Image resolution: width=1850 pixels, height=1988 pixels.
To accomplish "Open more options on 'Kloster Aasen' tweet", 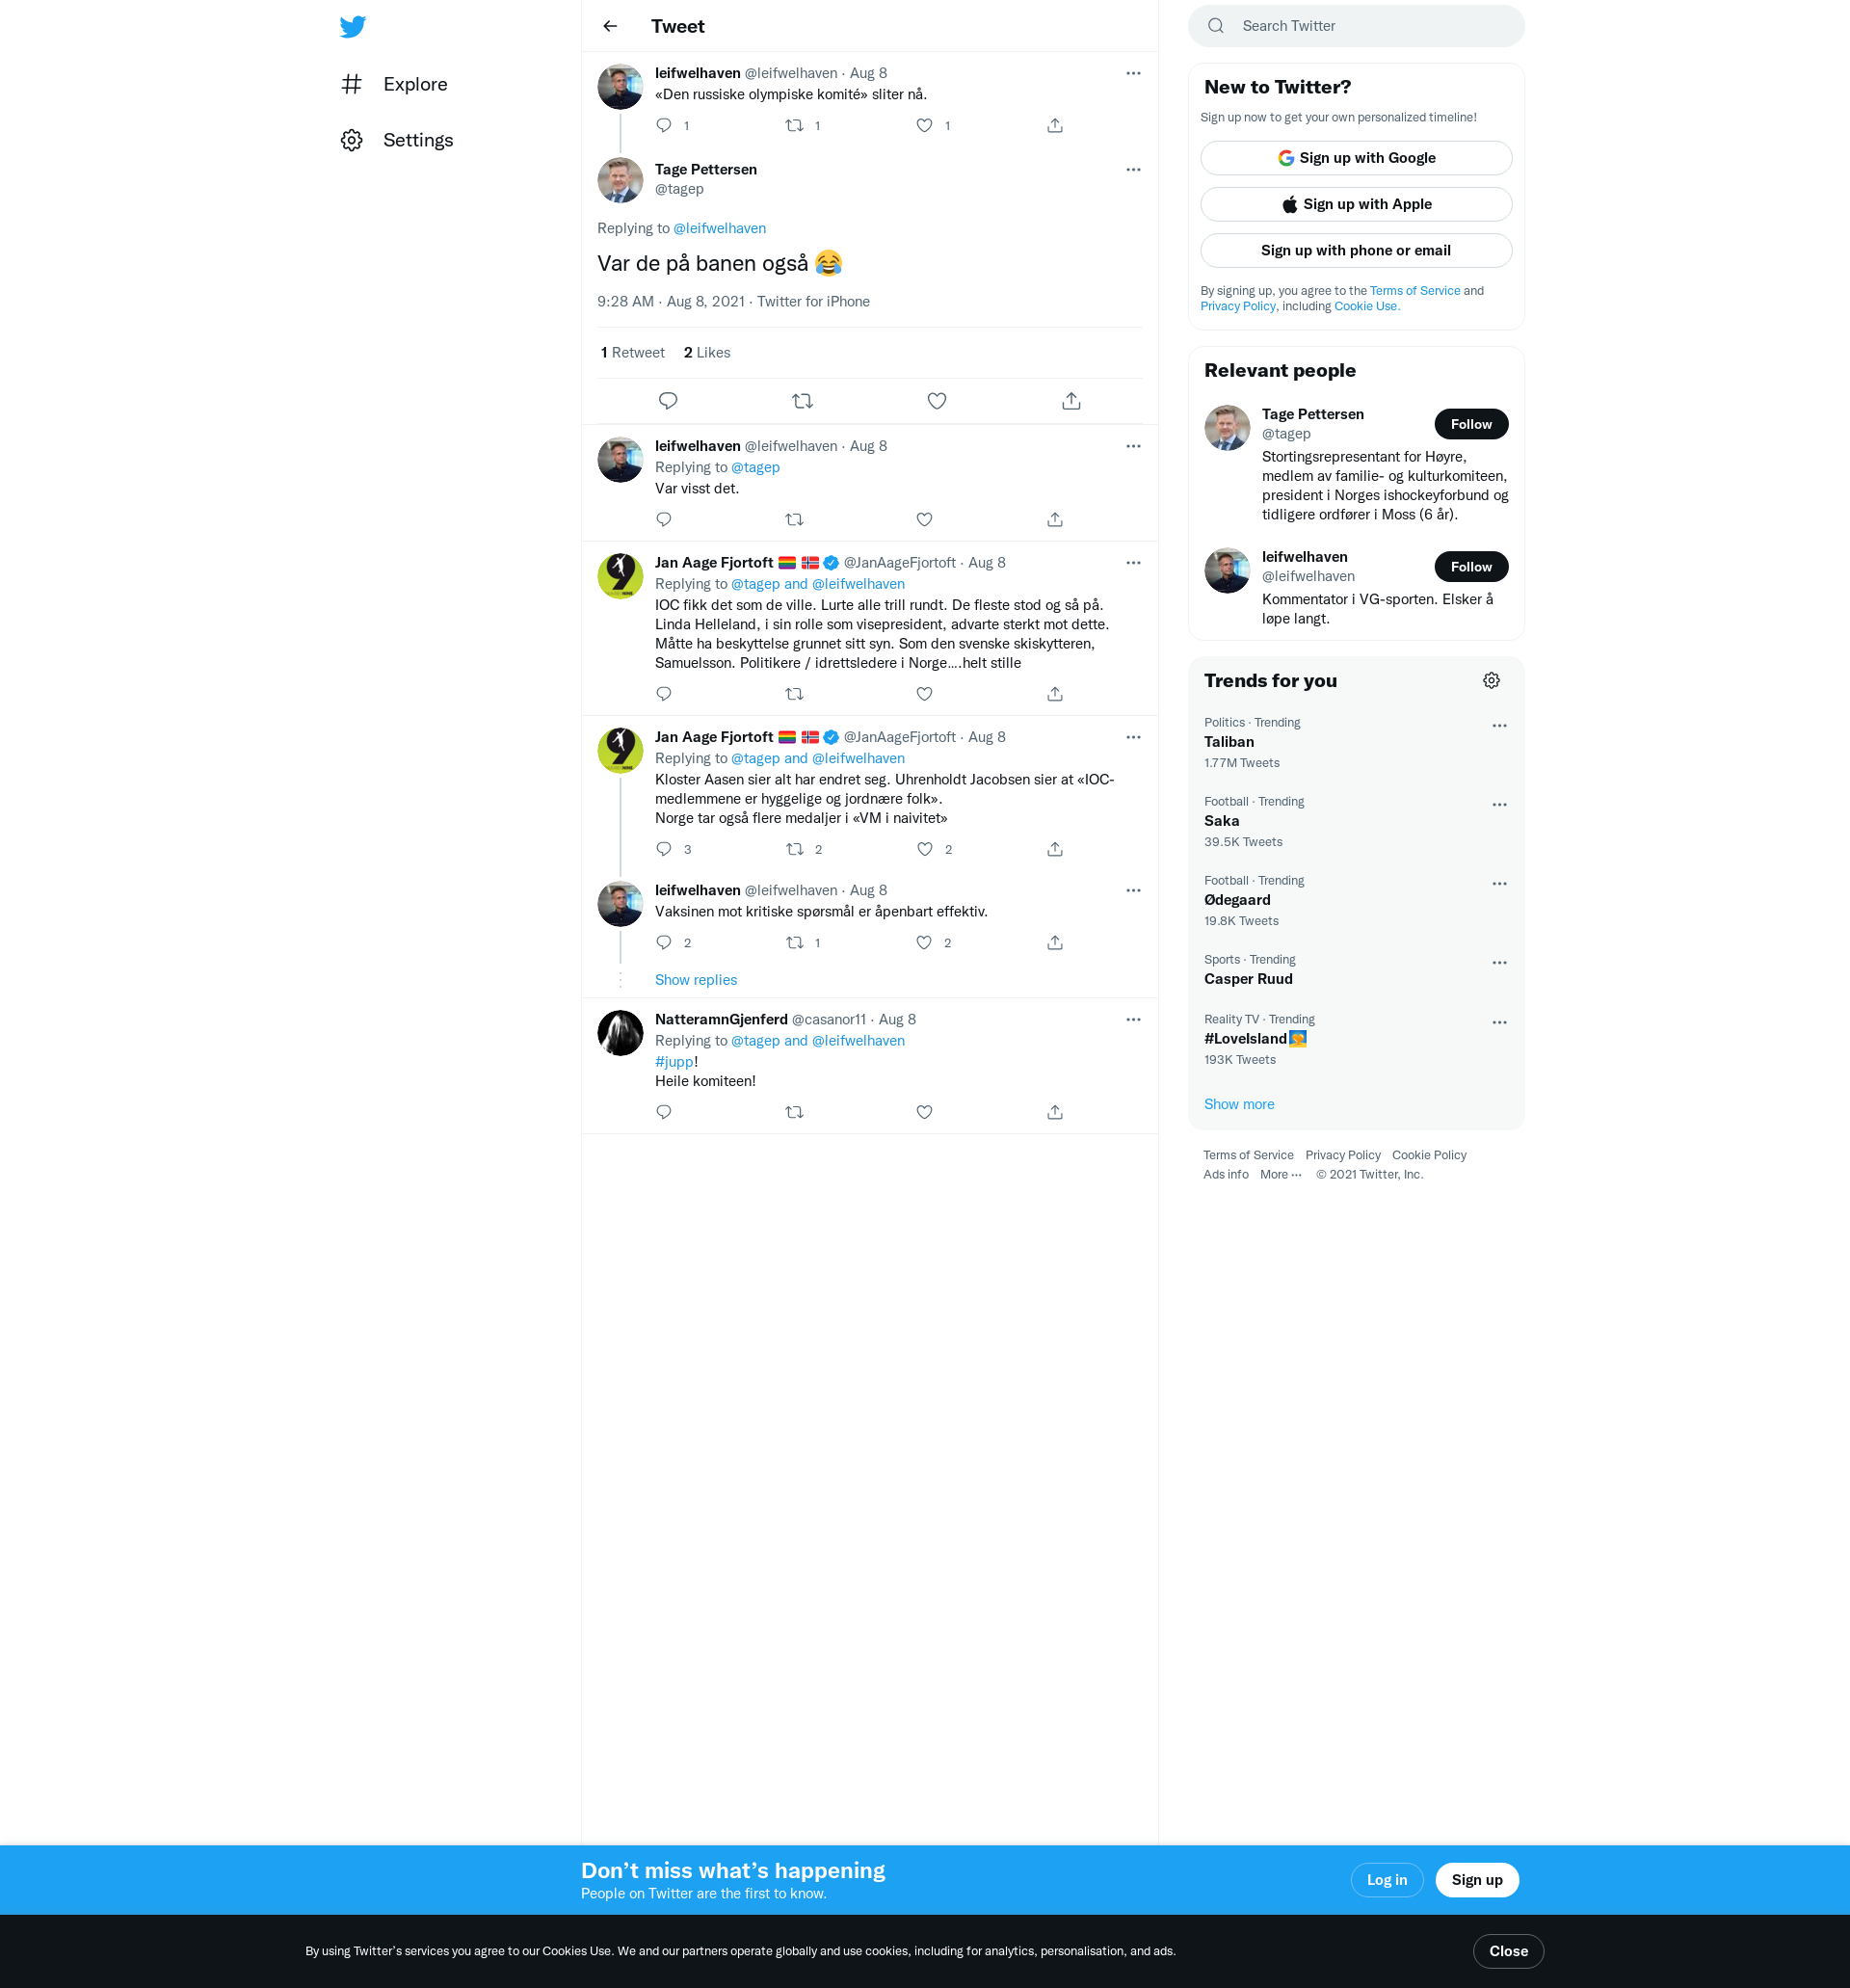I will pos(1133,737).
